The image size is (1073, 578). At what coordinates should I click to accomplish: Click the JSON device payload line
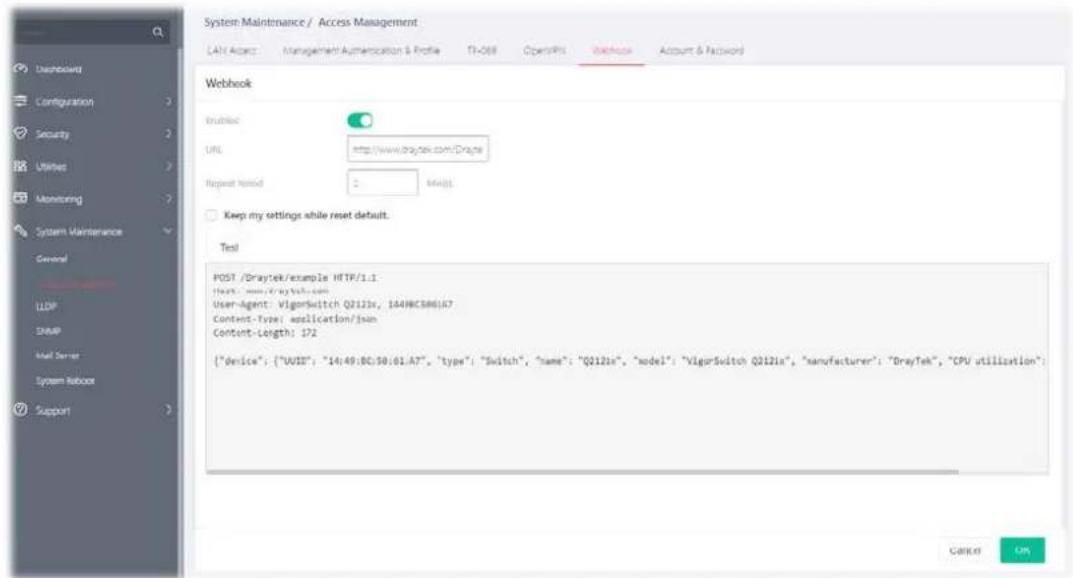point(630,360)
